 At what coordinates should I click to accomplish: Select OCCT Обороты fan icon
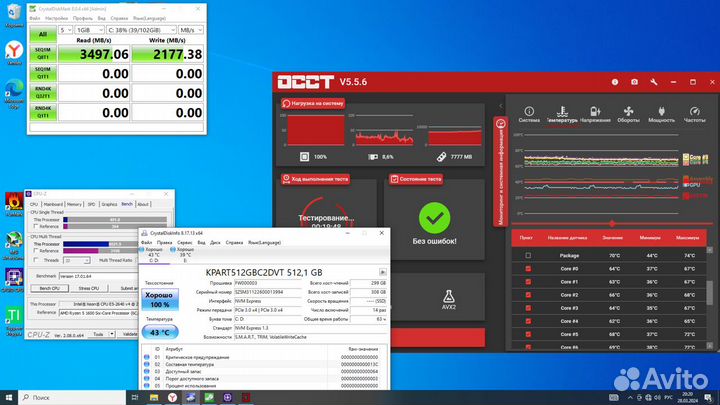coord(628,111)
